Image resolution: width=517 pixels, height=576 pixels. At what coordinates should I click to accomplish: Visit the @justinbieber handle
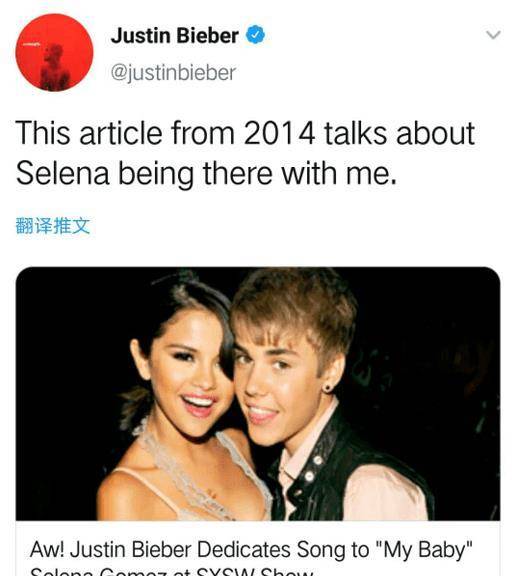tap(173, 73)
